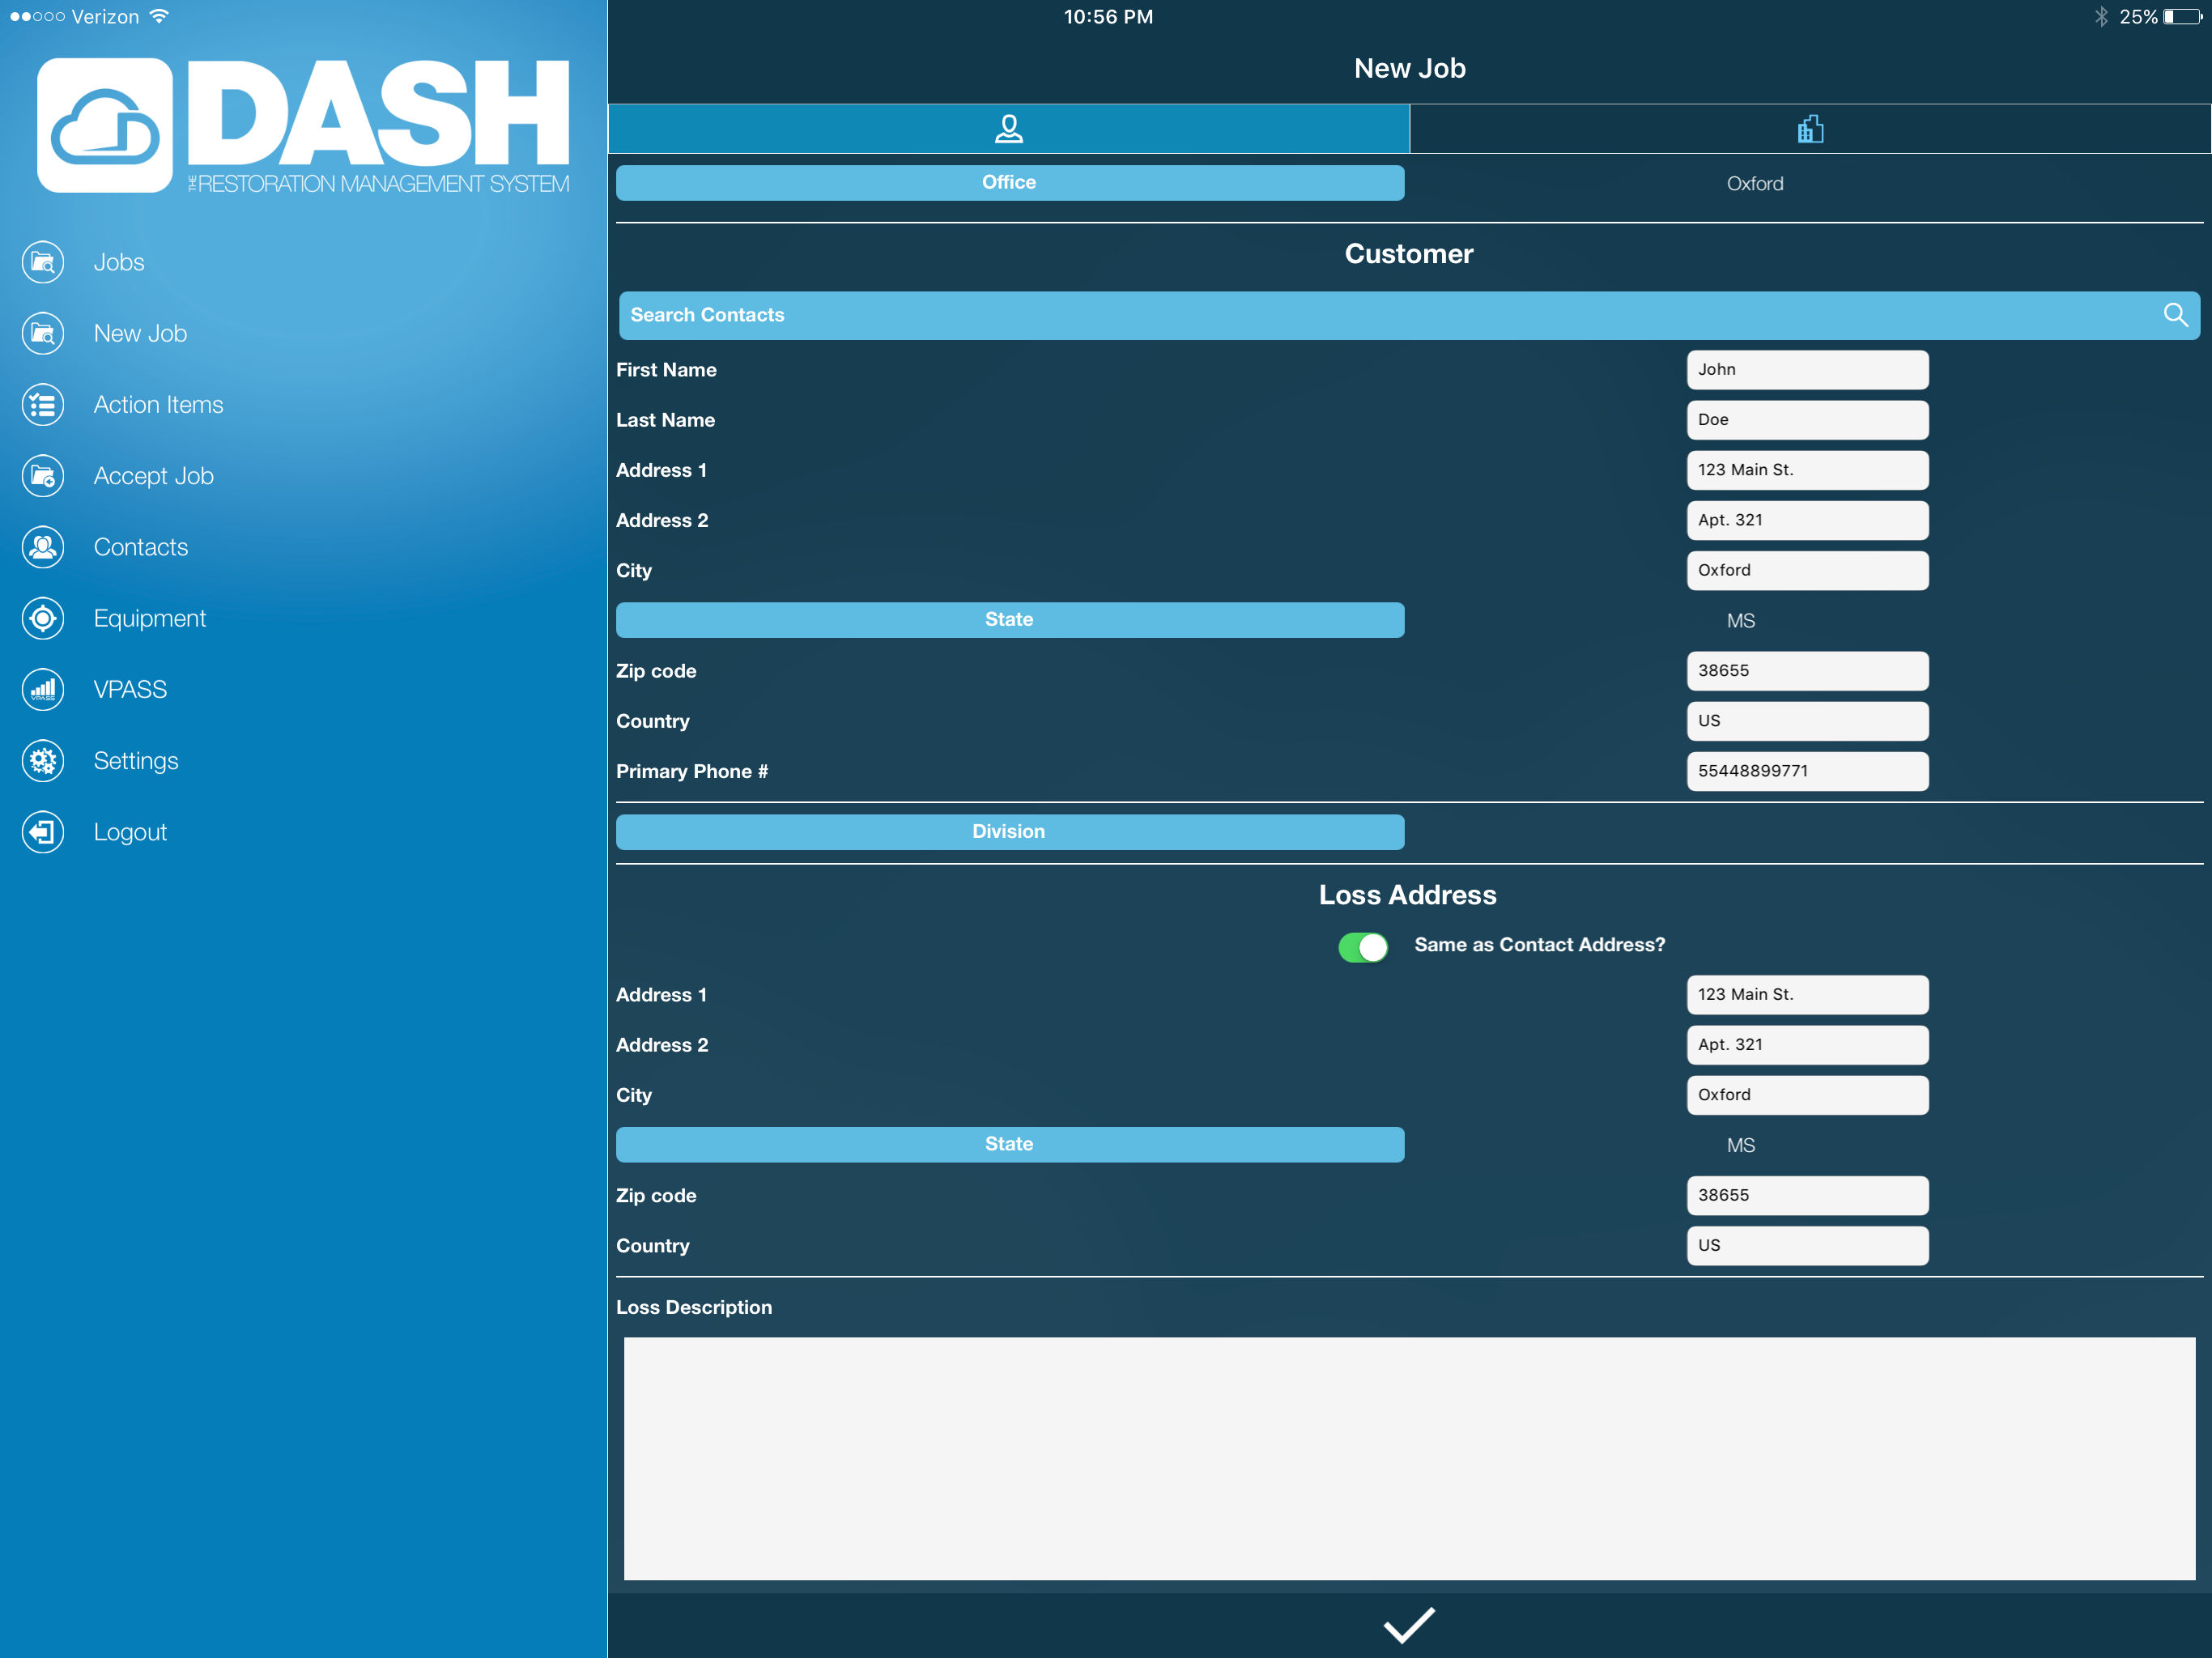The image size is (2212, 1658).
Task: Click the Settings gear icon
Action: click(43, 761)
